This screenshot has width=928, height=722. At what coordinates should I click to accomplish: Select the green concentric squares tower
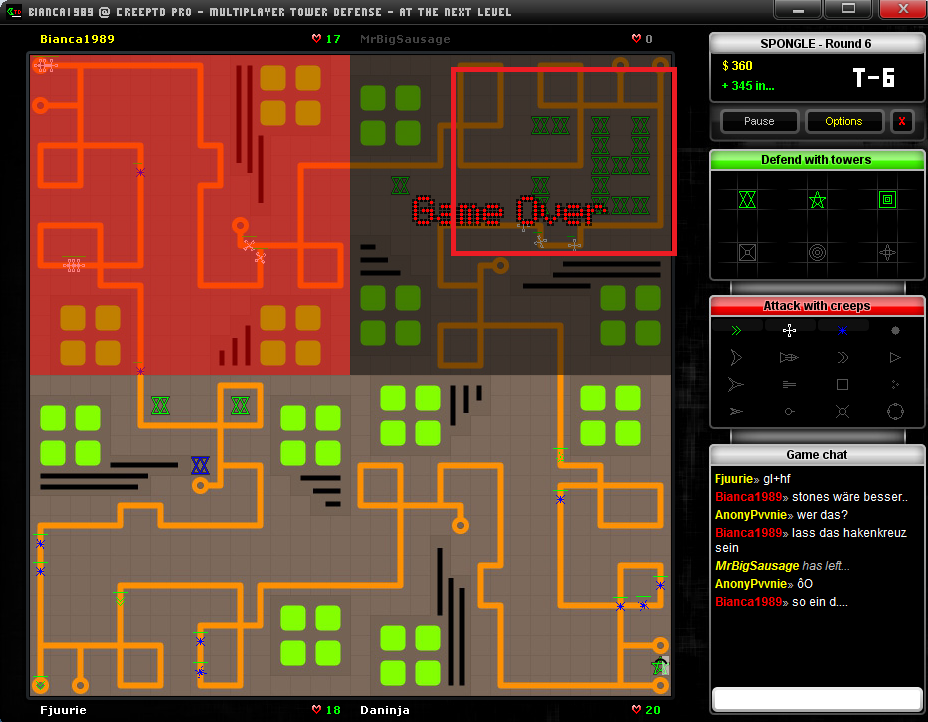point(887,200)
